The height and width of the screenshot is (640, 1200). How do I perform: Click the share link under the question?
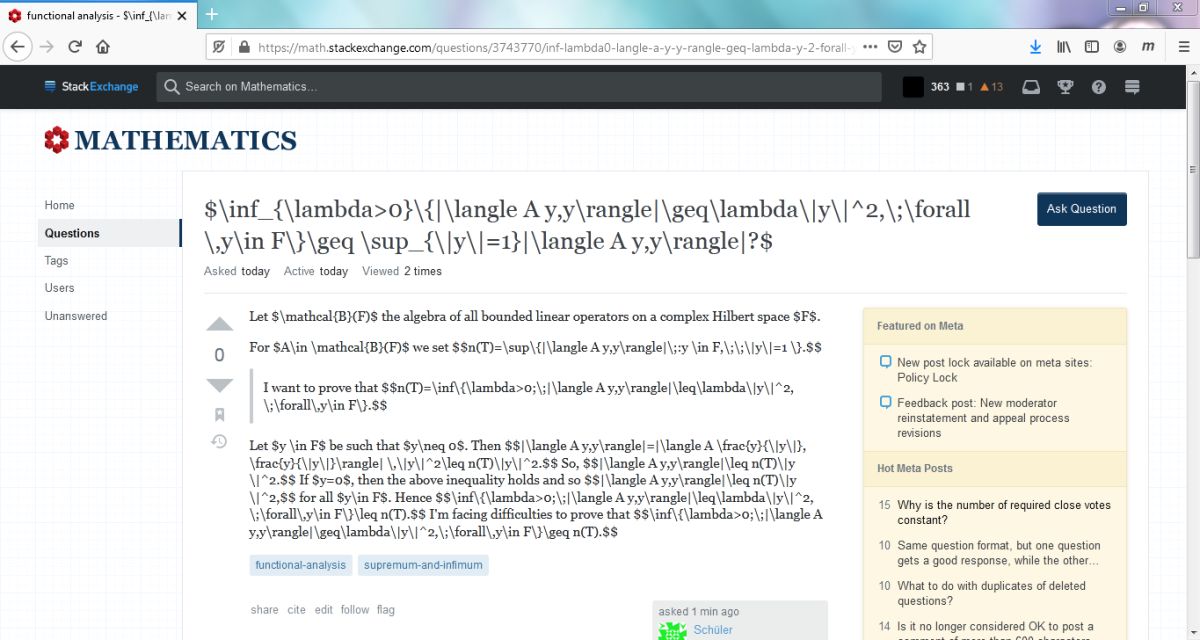[265, 610]
